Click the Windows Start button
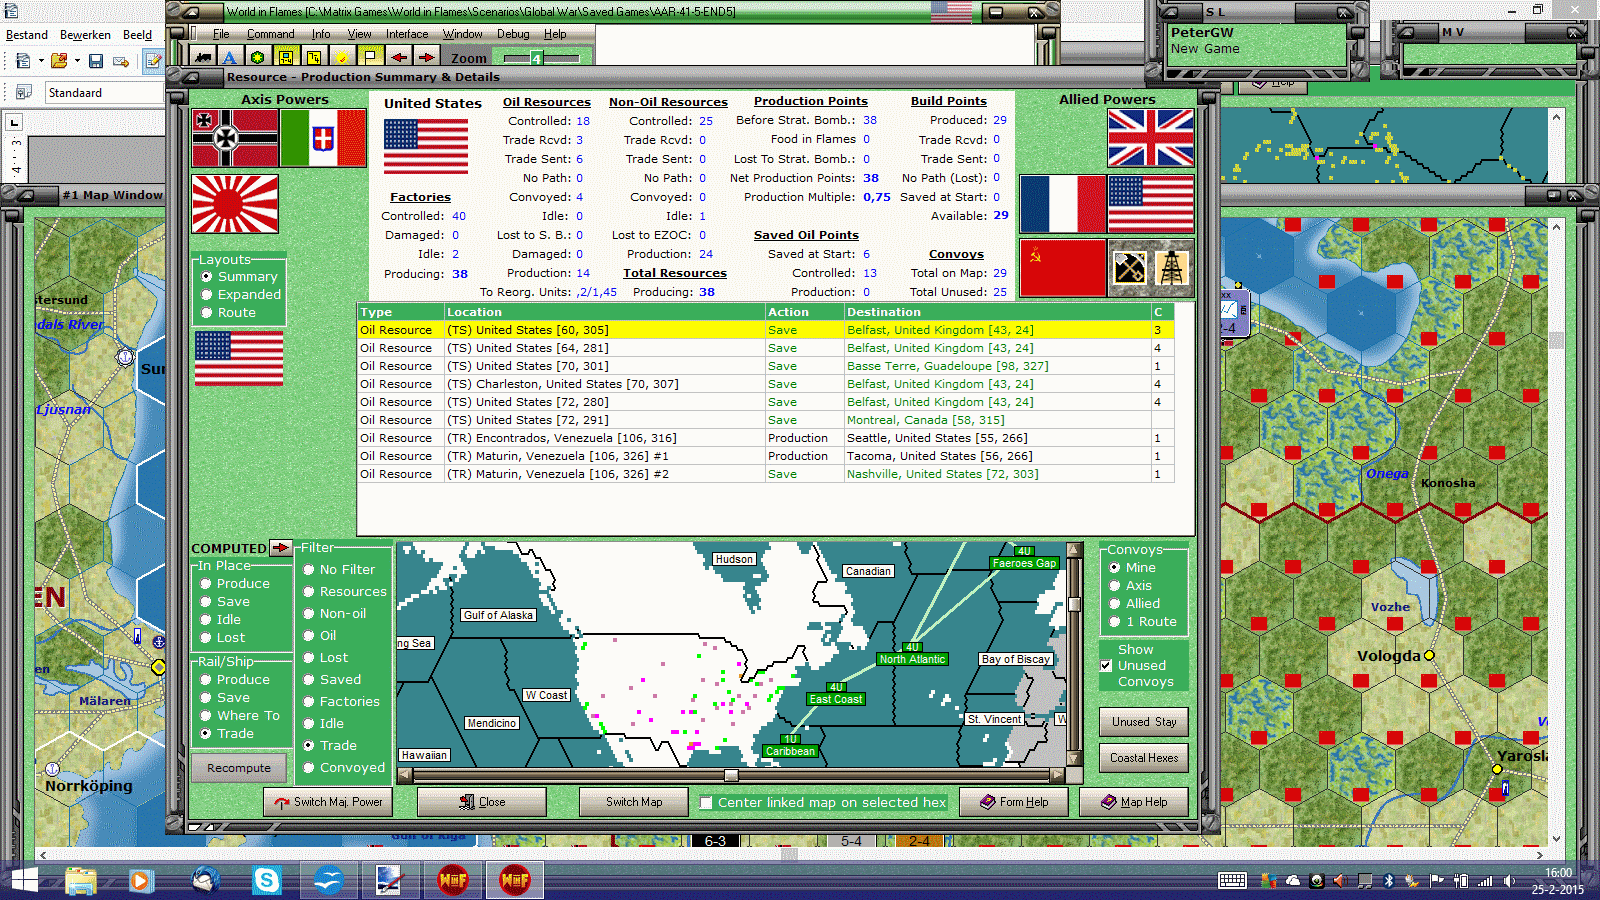The width and height of the screenshot is (1600, 900). [x=24, y=880]
